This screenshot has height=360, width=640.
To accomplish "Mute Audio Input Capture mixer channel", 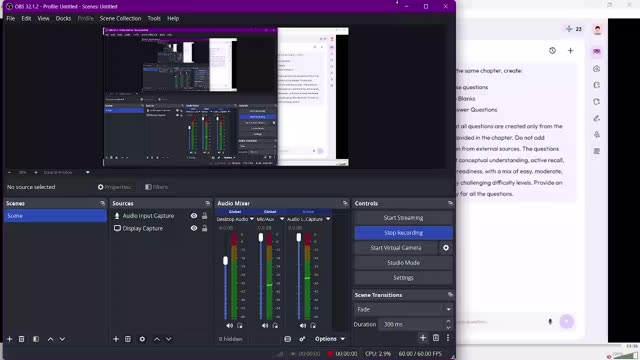I will click(x=302, y=326).
